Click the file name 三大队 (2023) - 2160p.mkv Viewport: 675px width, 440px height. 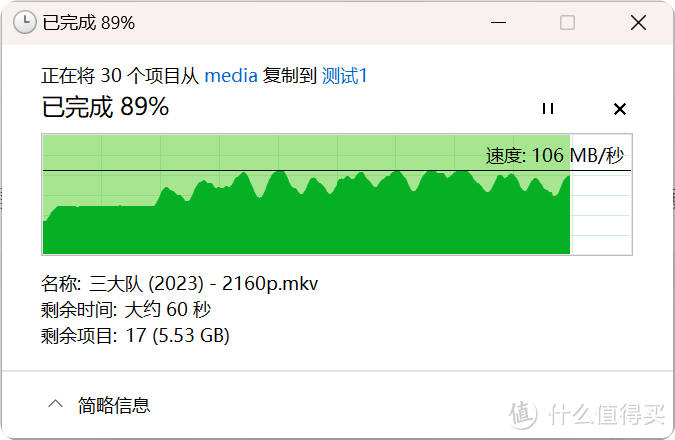pyautogui.click(x=204, y=283)
